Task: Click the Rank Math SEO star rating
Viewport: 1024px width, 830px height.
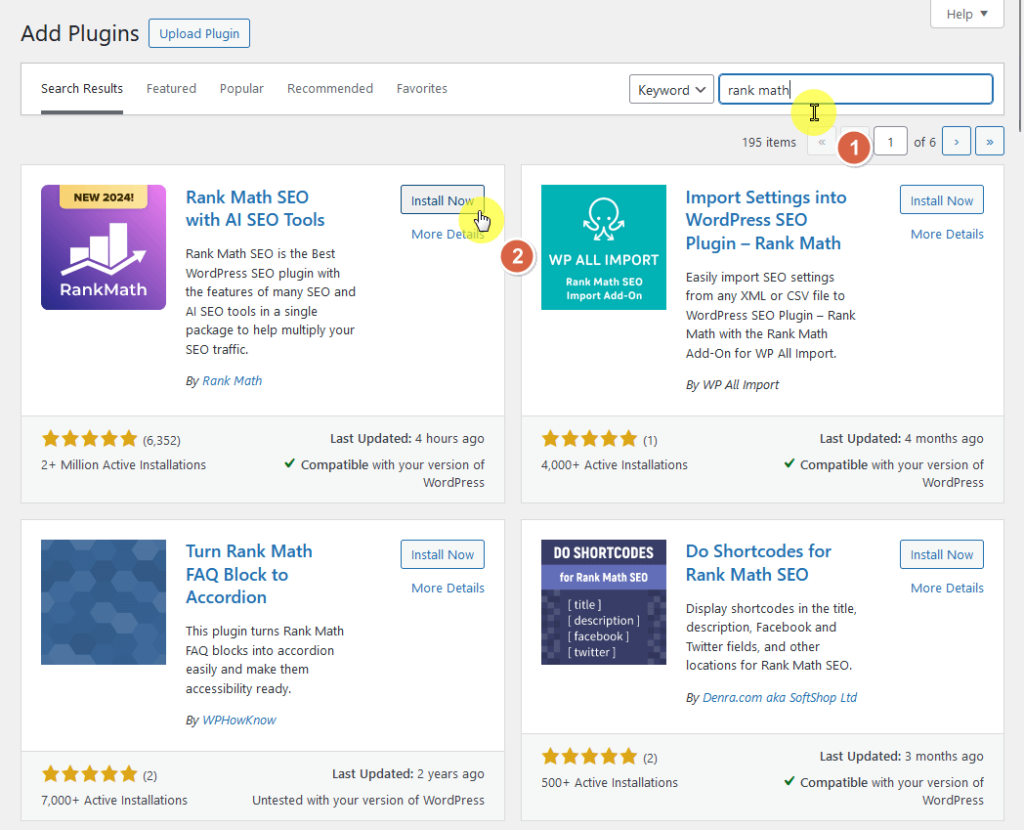Action: coord(89,439)
